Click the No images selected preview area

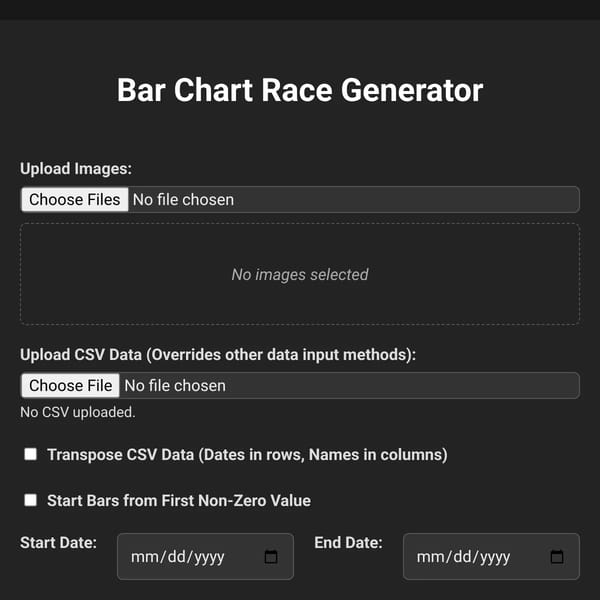coord(300,274)
